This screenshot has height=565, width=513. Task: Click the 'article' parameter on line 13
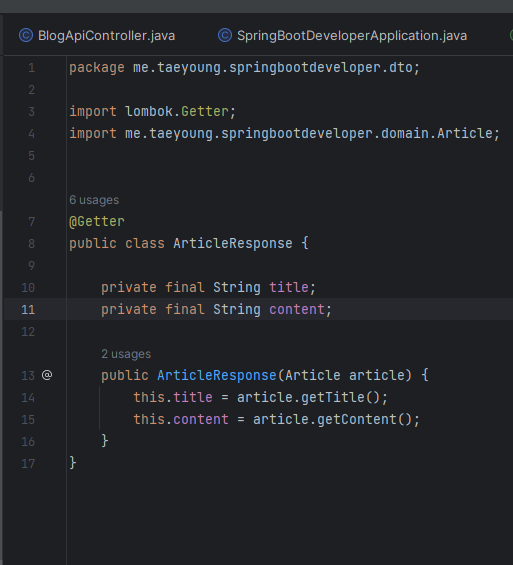[x=377, y=375]
